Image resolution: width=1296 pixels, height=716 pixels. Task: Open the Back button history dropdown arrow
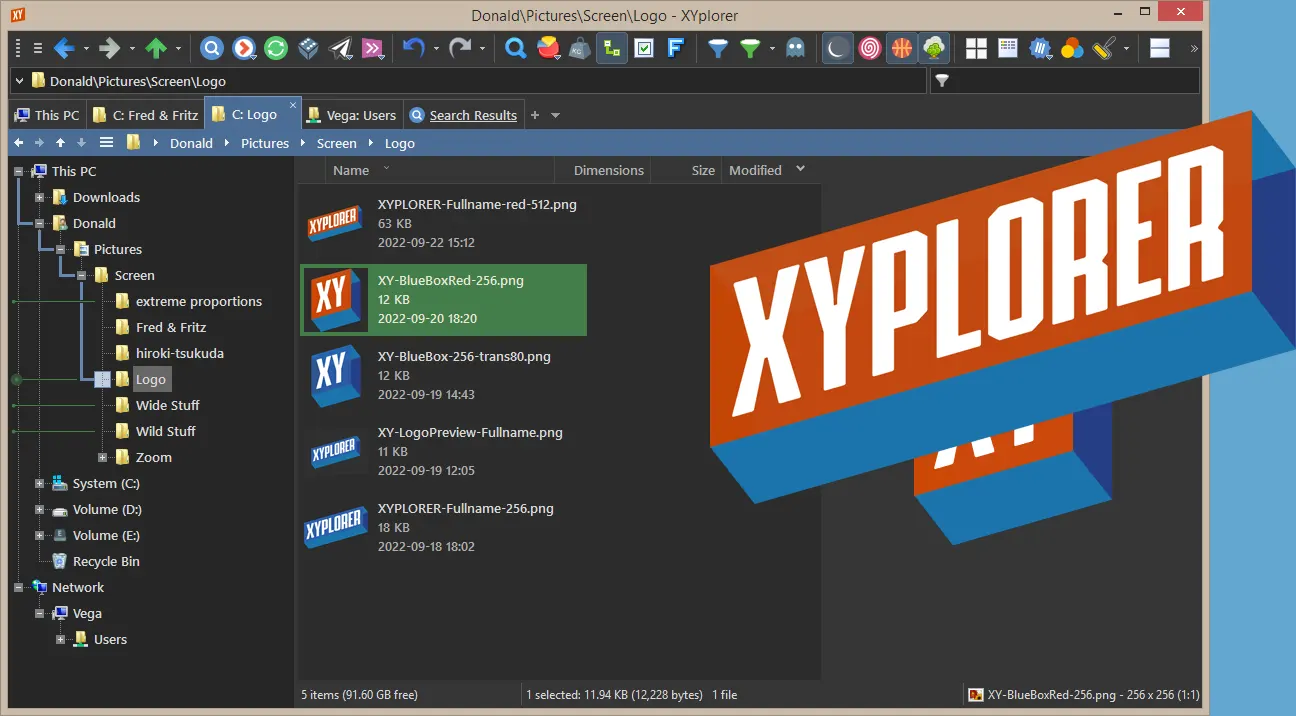click(x=86, y=48)
